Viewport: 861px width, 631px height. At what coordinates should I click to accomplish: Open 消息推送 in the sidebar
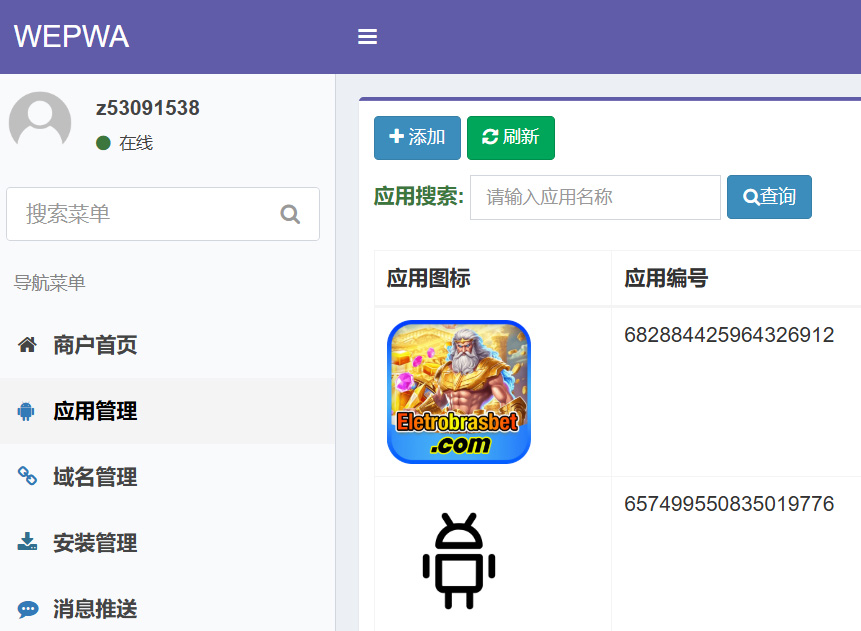point(167,608)
